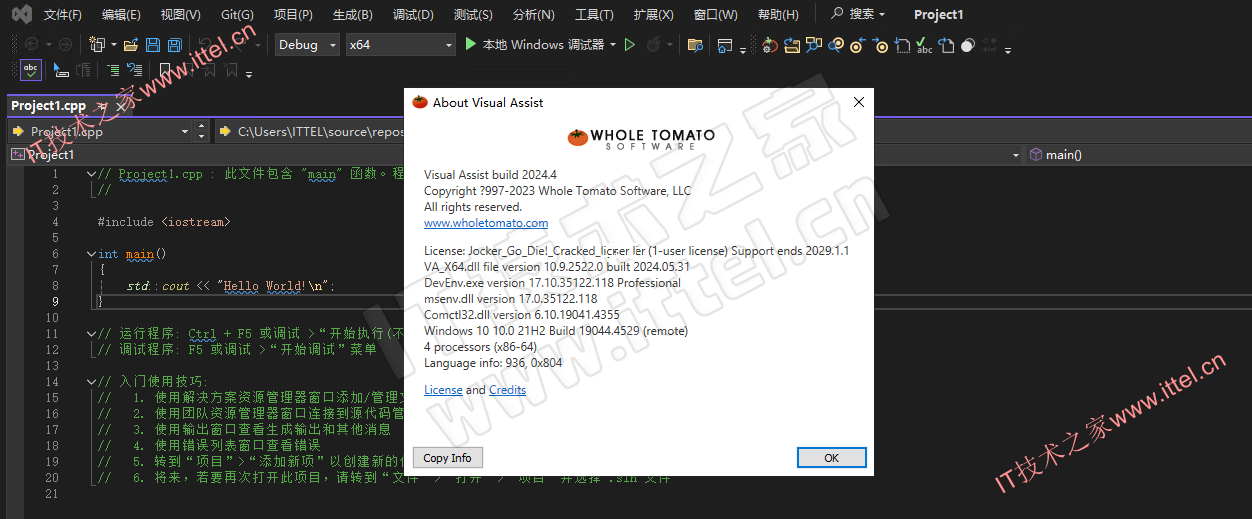Open the 扩展(X) menu
This screenshot has height=519, width=1252.
click(x=653, y=15)
